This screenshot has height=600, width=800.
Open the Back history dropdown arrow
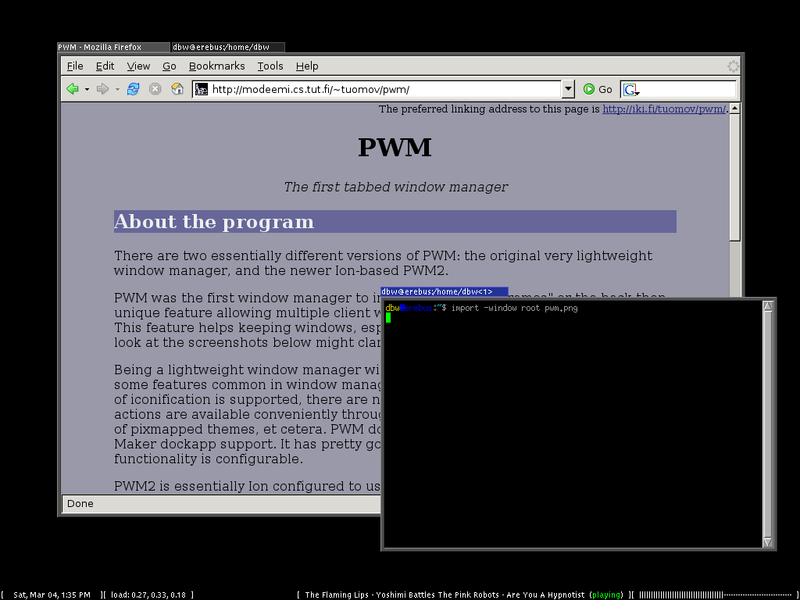point(87,89)
